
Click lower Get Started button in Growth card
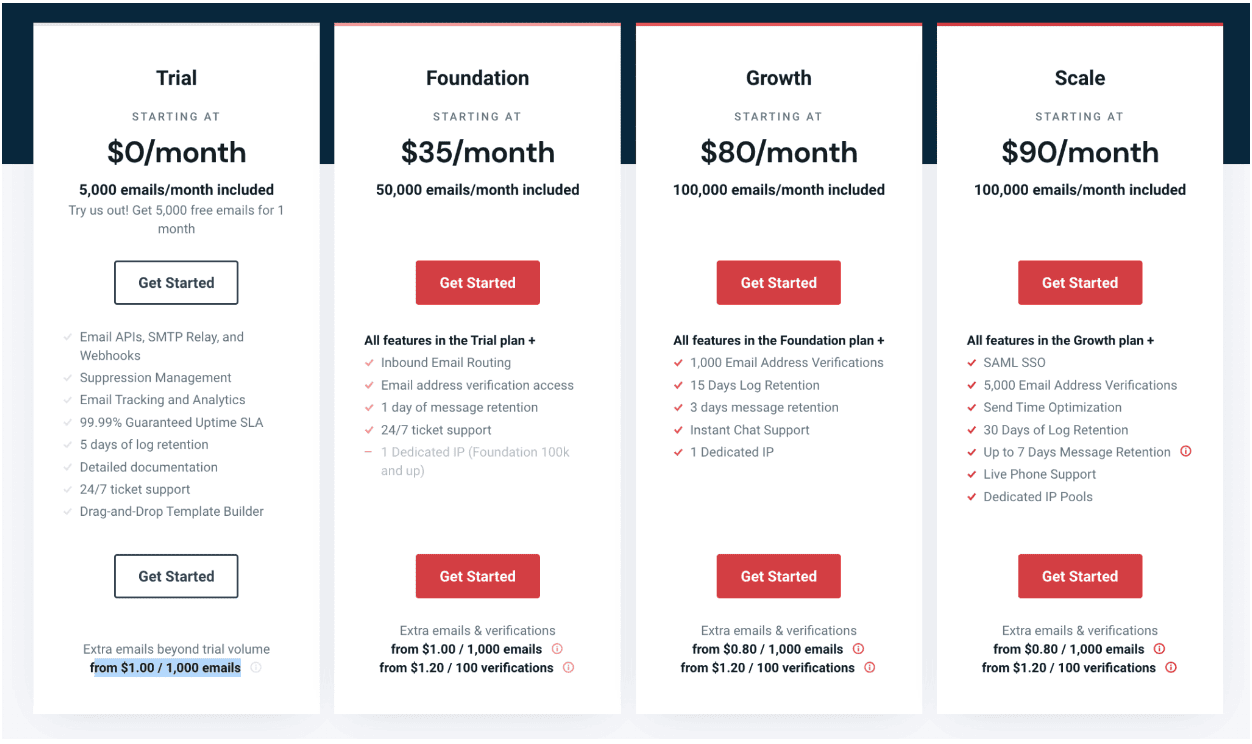pyautogui.click(x=779, y=576)
